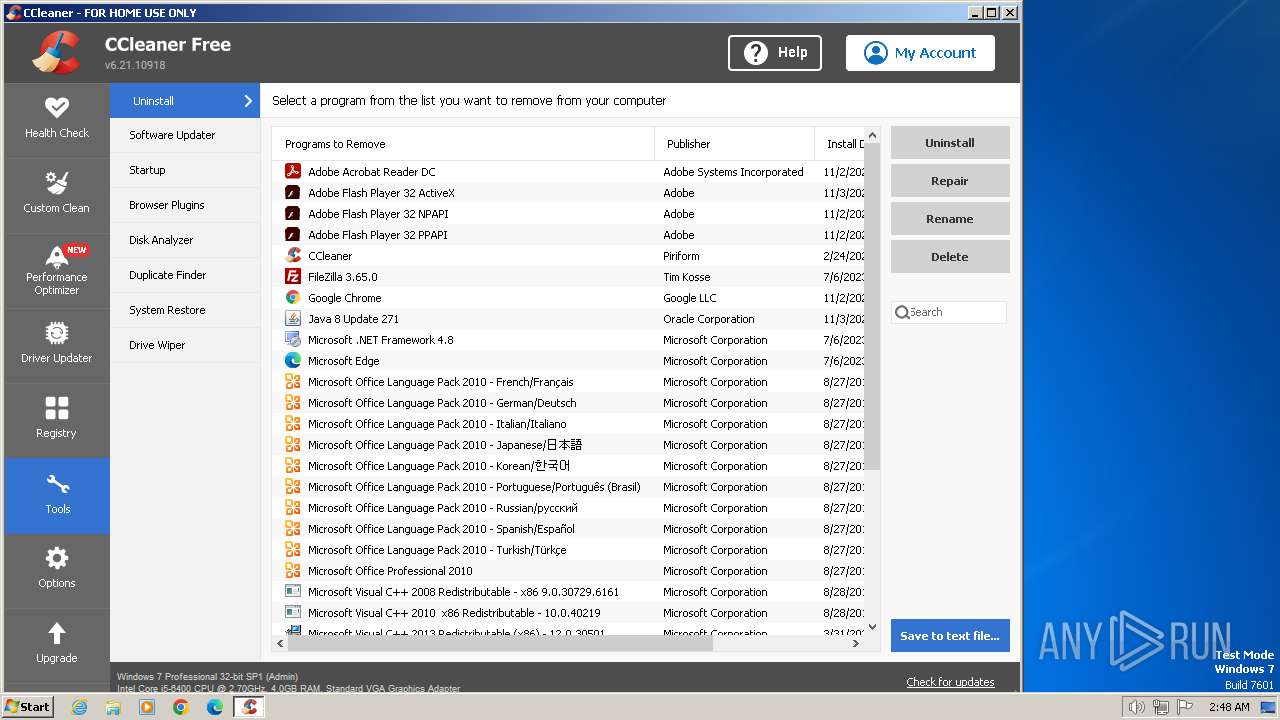Screen dimensions: 1280x720
Task: Click Save to text file button
Action: point(950,636)
